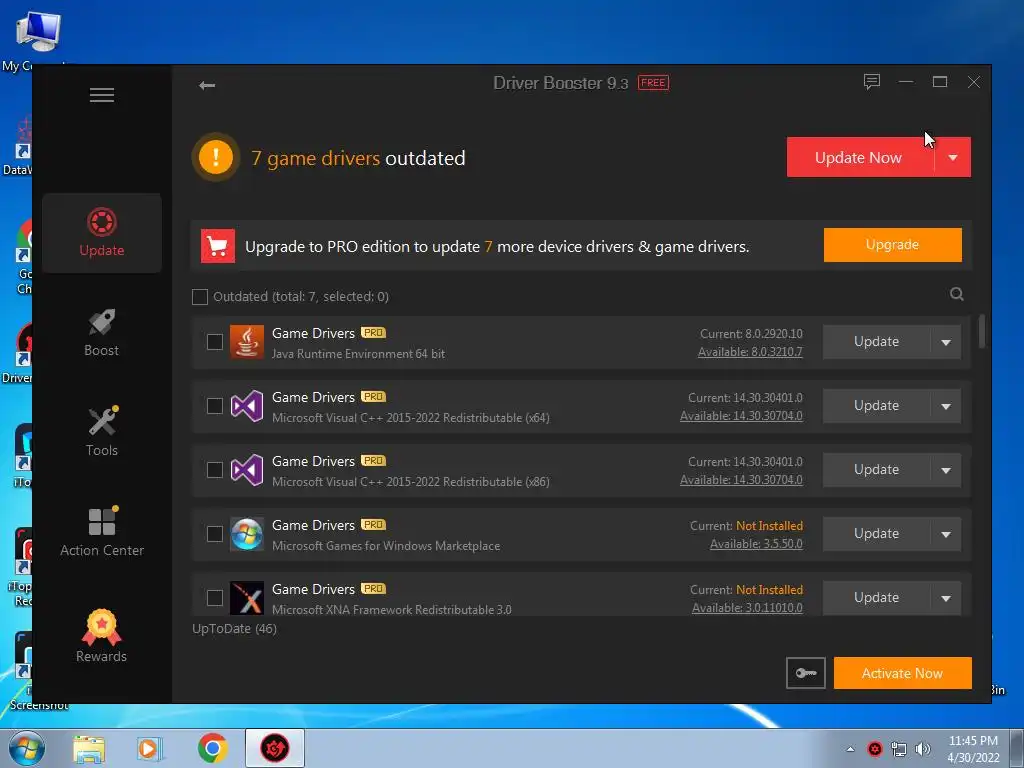
Task: Click the driver list vertical scrollbar
Action: pyautogui.click(x=982, y=332)
